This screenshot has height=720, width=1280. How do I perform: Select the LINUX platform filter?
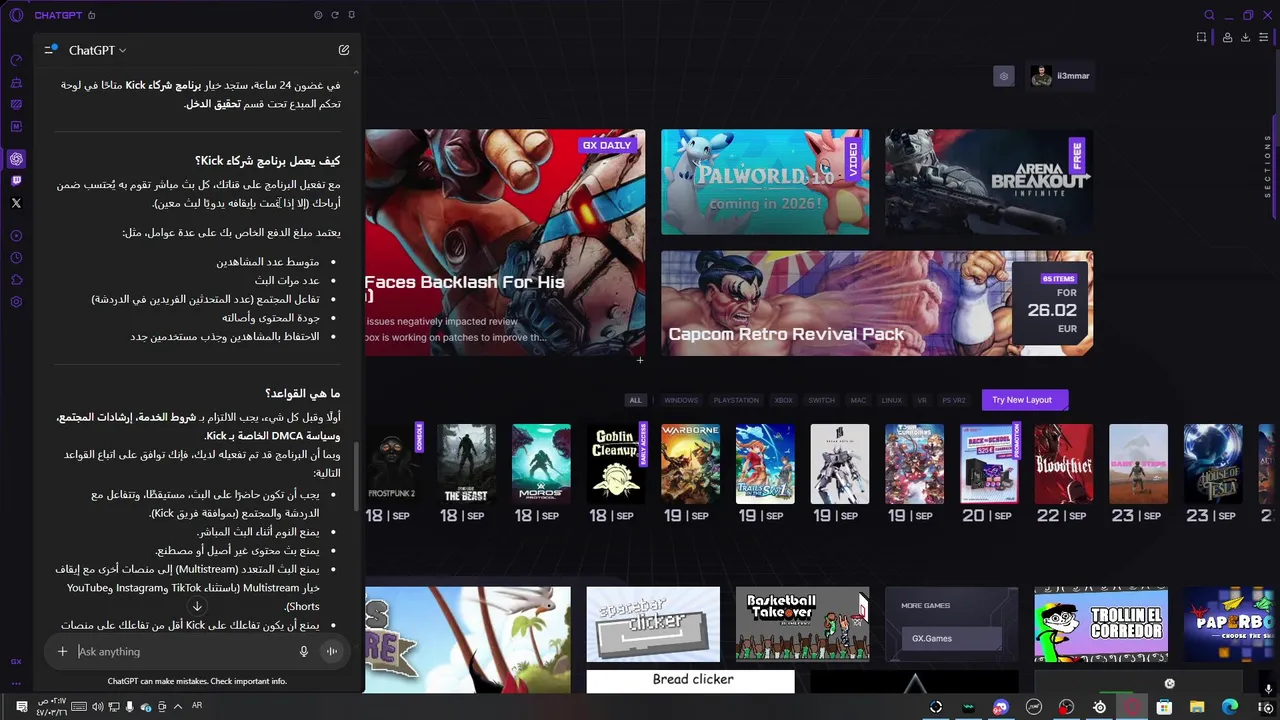click(x=891, y=400)
